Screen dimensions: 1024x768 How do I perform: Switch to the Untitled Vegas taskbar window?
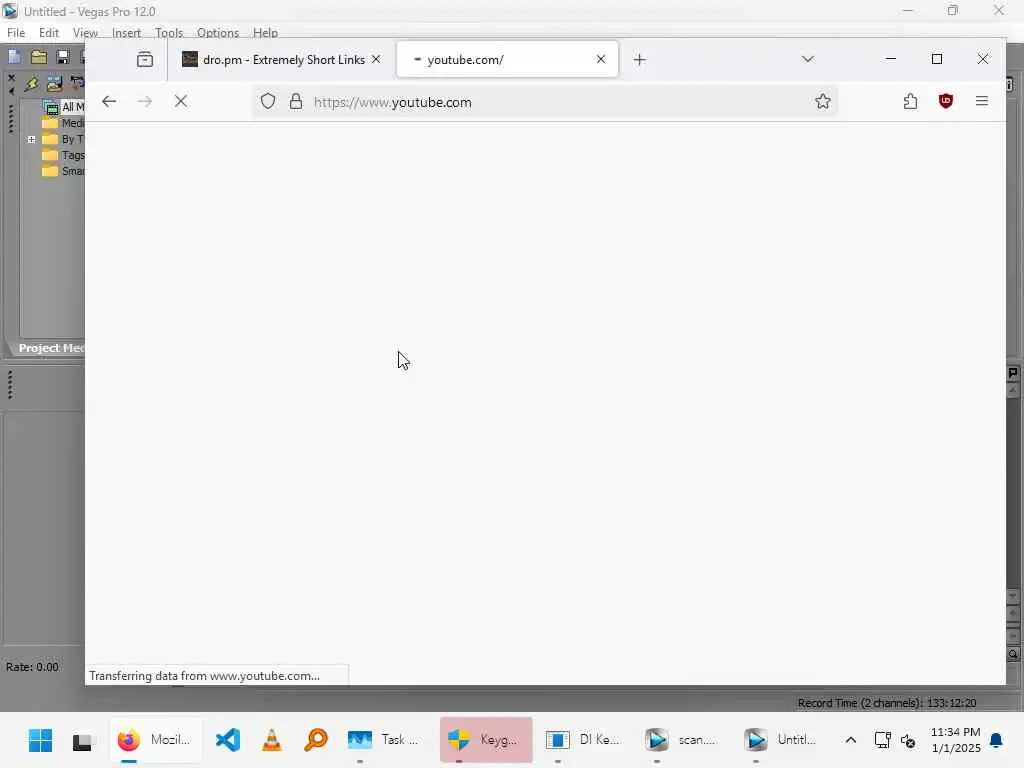point(781,740)
